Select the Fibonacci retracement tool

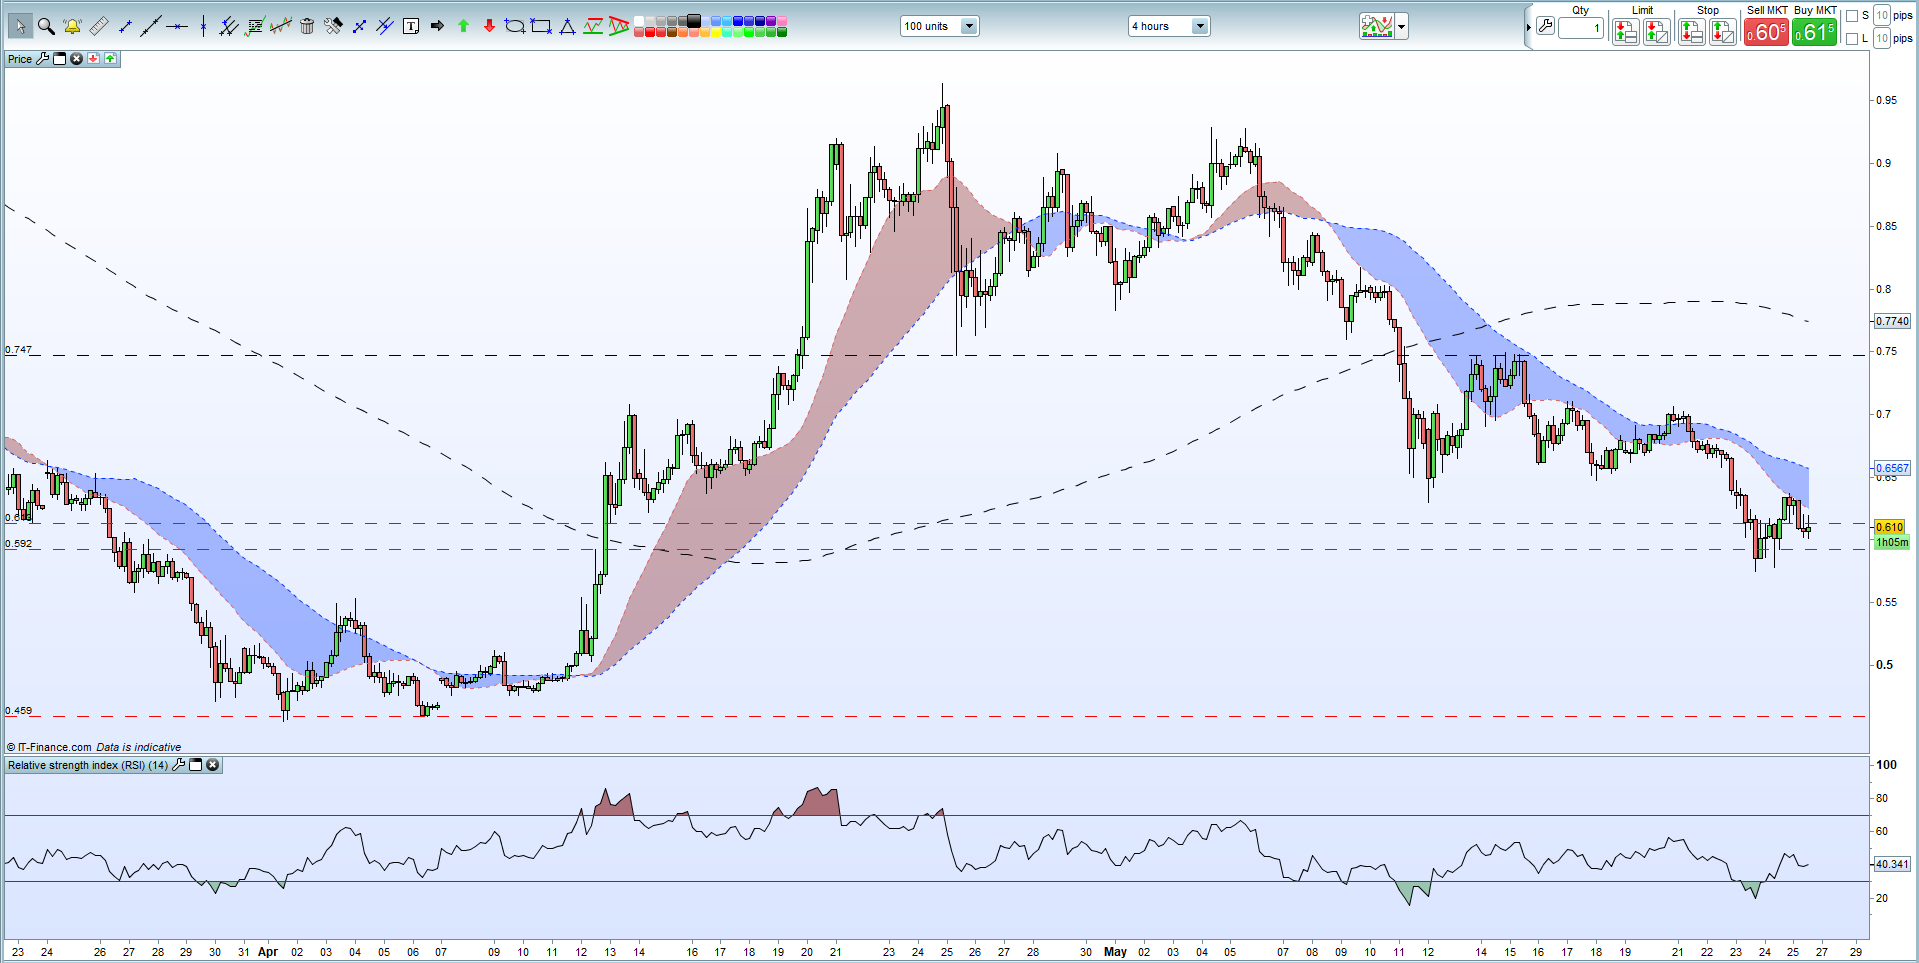coord(255,26)
